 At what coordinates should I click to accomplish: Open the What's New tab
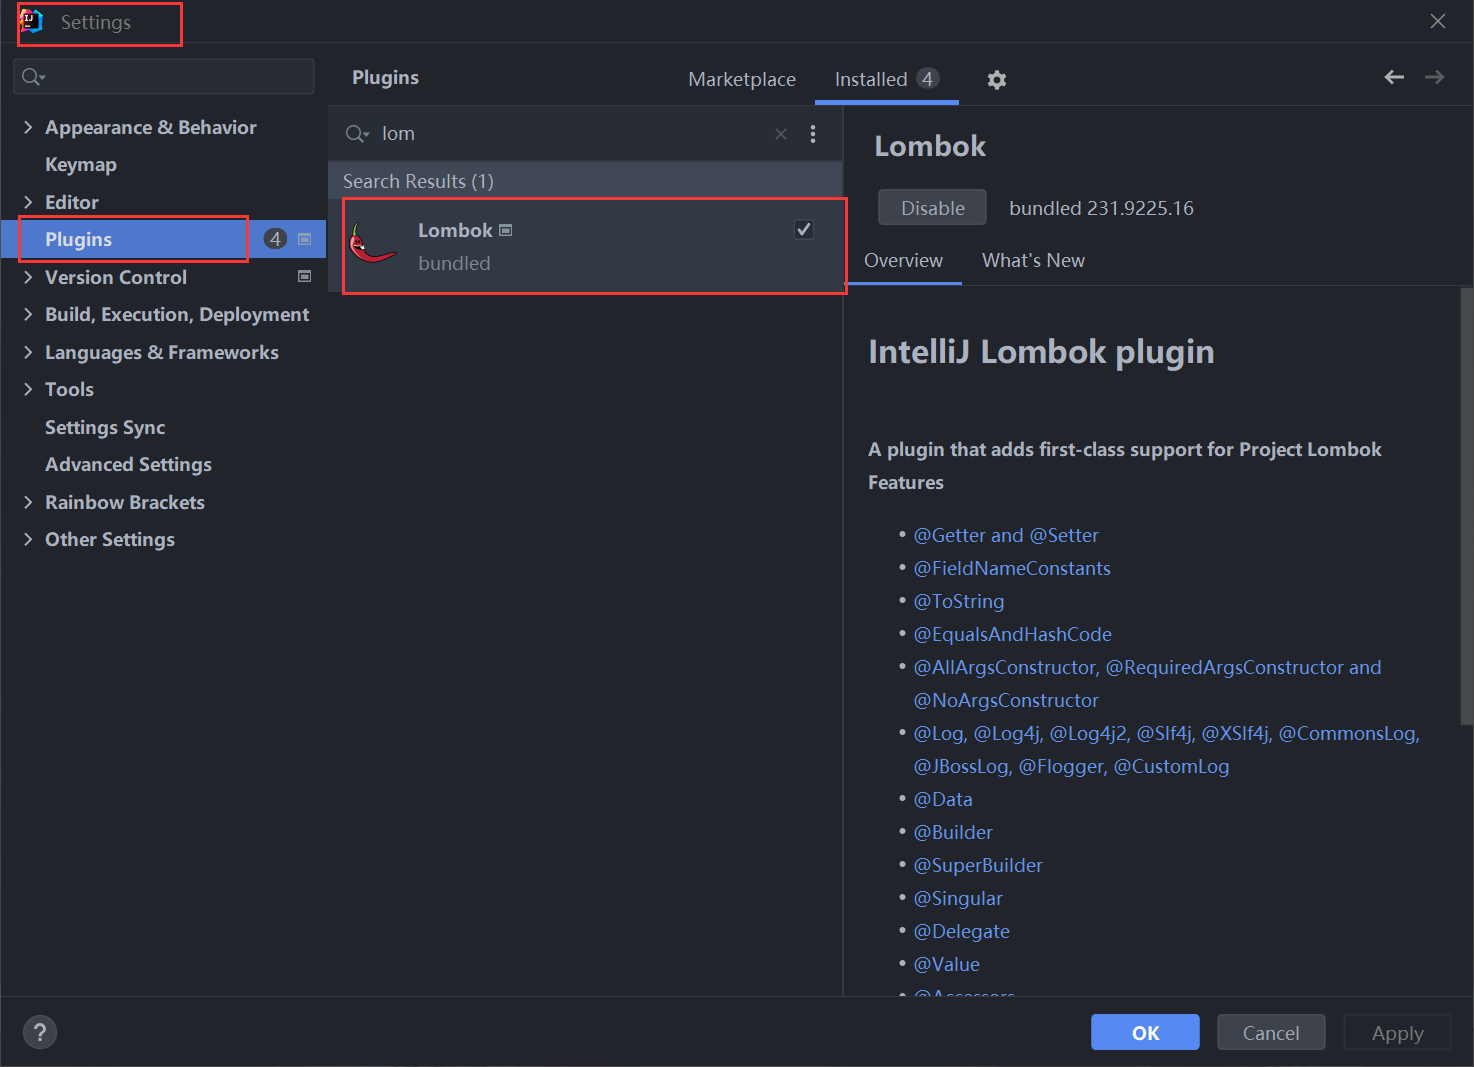pyautogui.click(x=1033, y=260)
